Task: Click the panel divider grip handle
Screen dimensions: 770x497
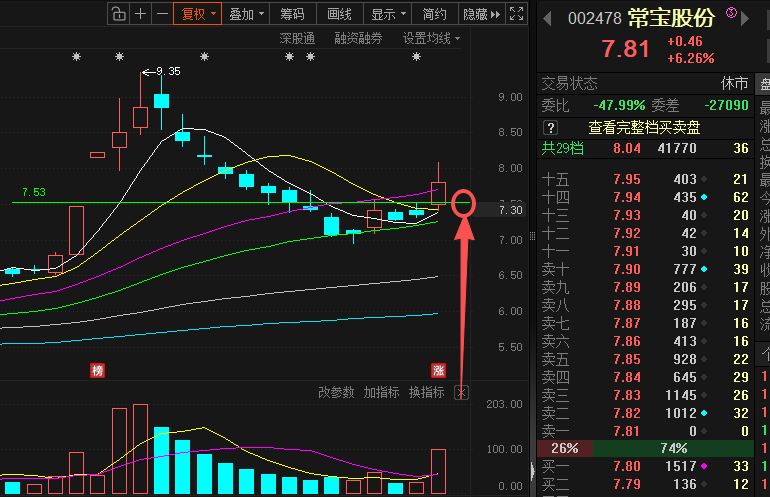Action: click(532, 236)
